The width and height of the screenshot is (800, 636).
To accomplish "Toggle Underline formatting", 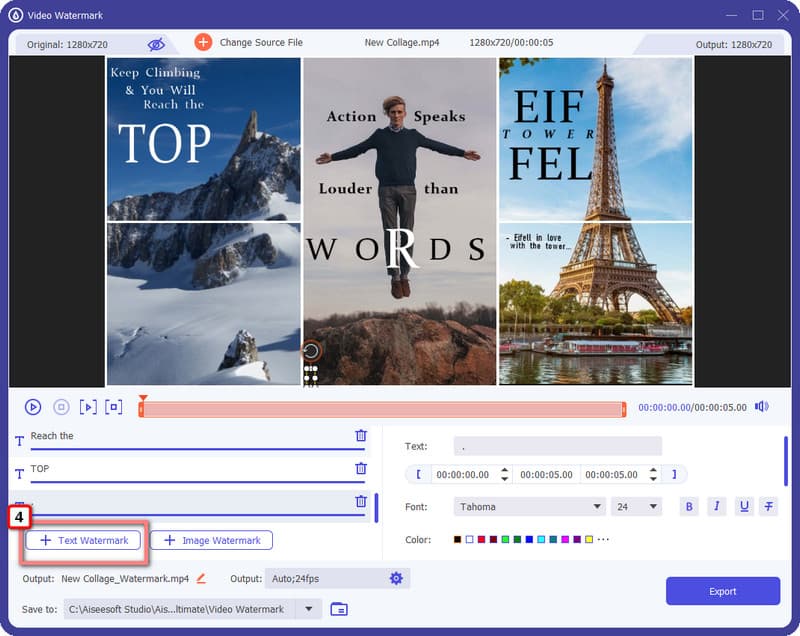I will click(744, 506).
